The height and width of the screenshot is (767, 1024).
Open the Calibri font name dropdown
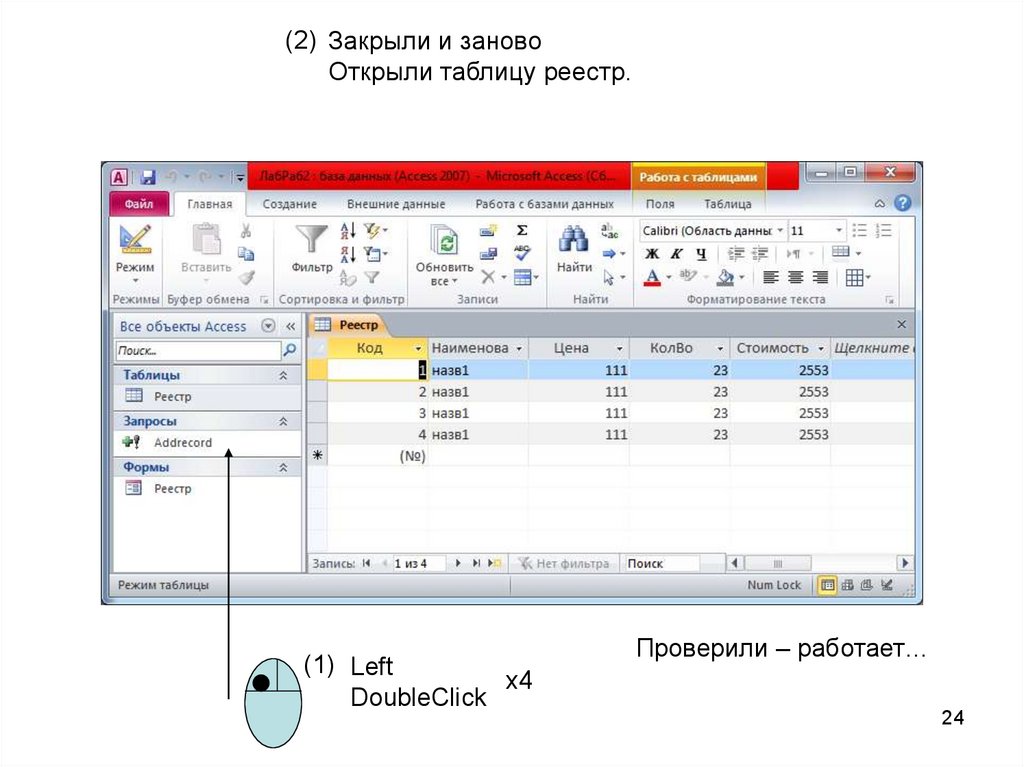pos(780,231)
